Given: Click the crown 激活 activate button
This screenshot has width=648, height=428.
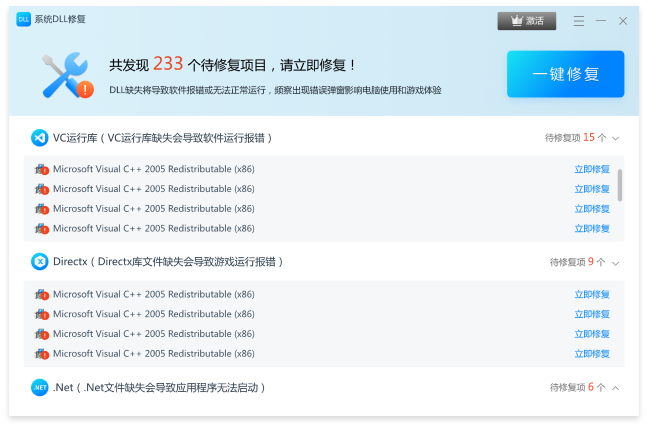Looking at the screenshot, I should coord(526,21).
